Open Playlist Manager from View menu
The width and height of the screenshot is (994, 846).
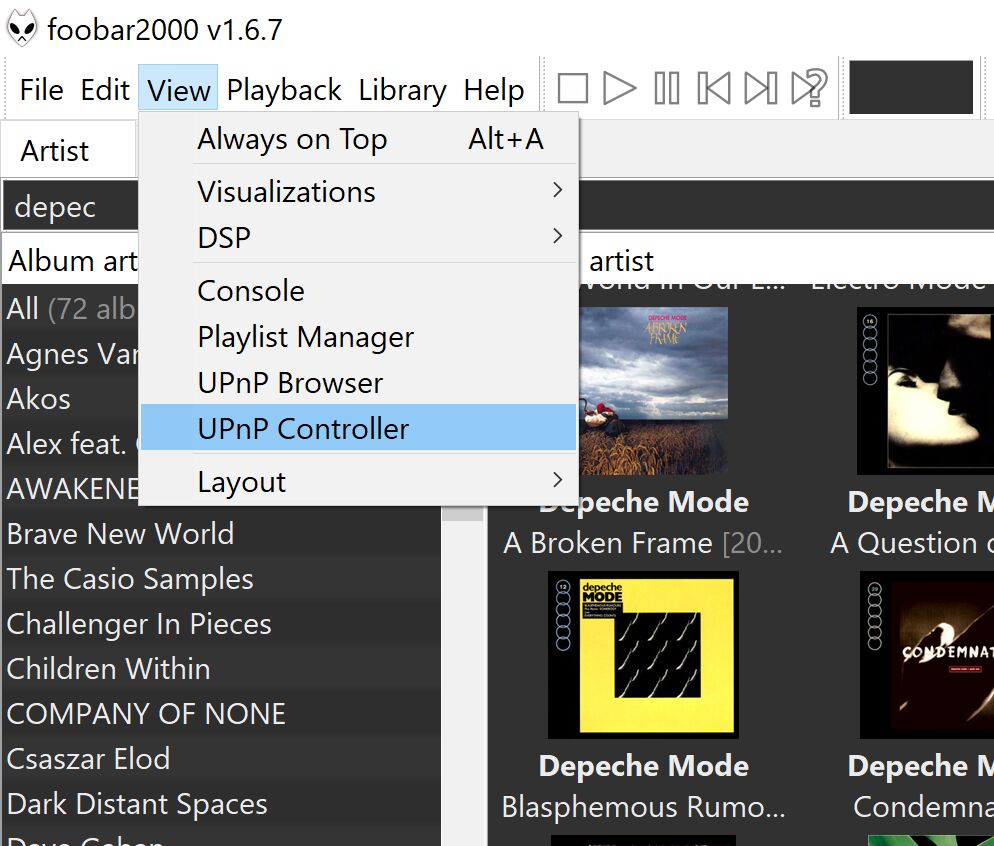(358, 336)
